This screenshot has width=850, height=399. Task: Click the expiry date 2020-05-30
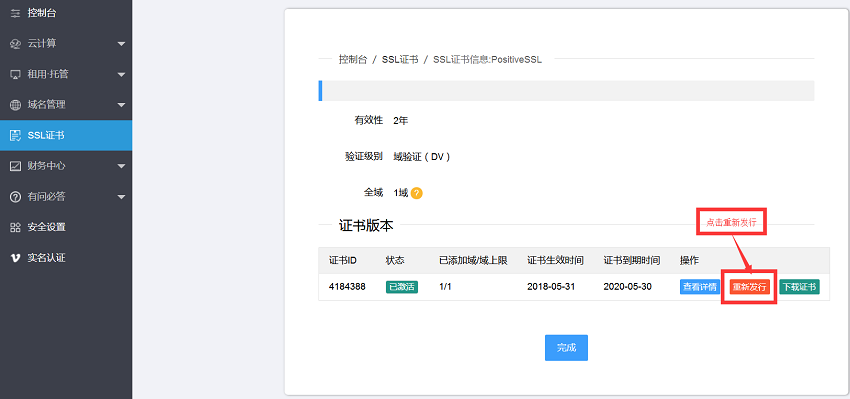coord(627,287)
